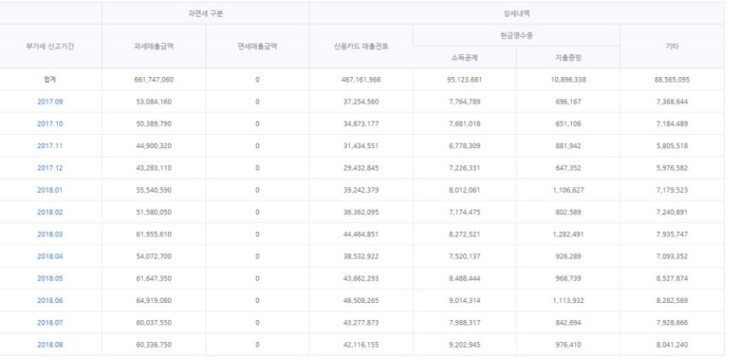The height and width of the screenshot is (360, 740).
Task: Select cell value 8,272,521
Action: [x=464, y=234]
